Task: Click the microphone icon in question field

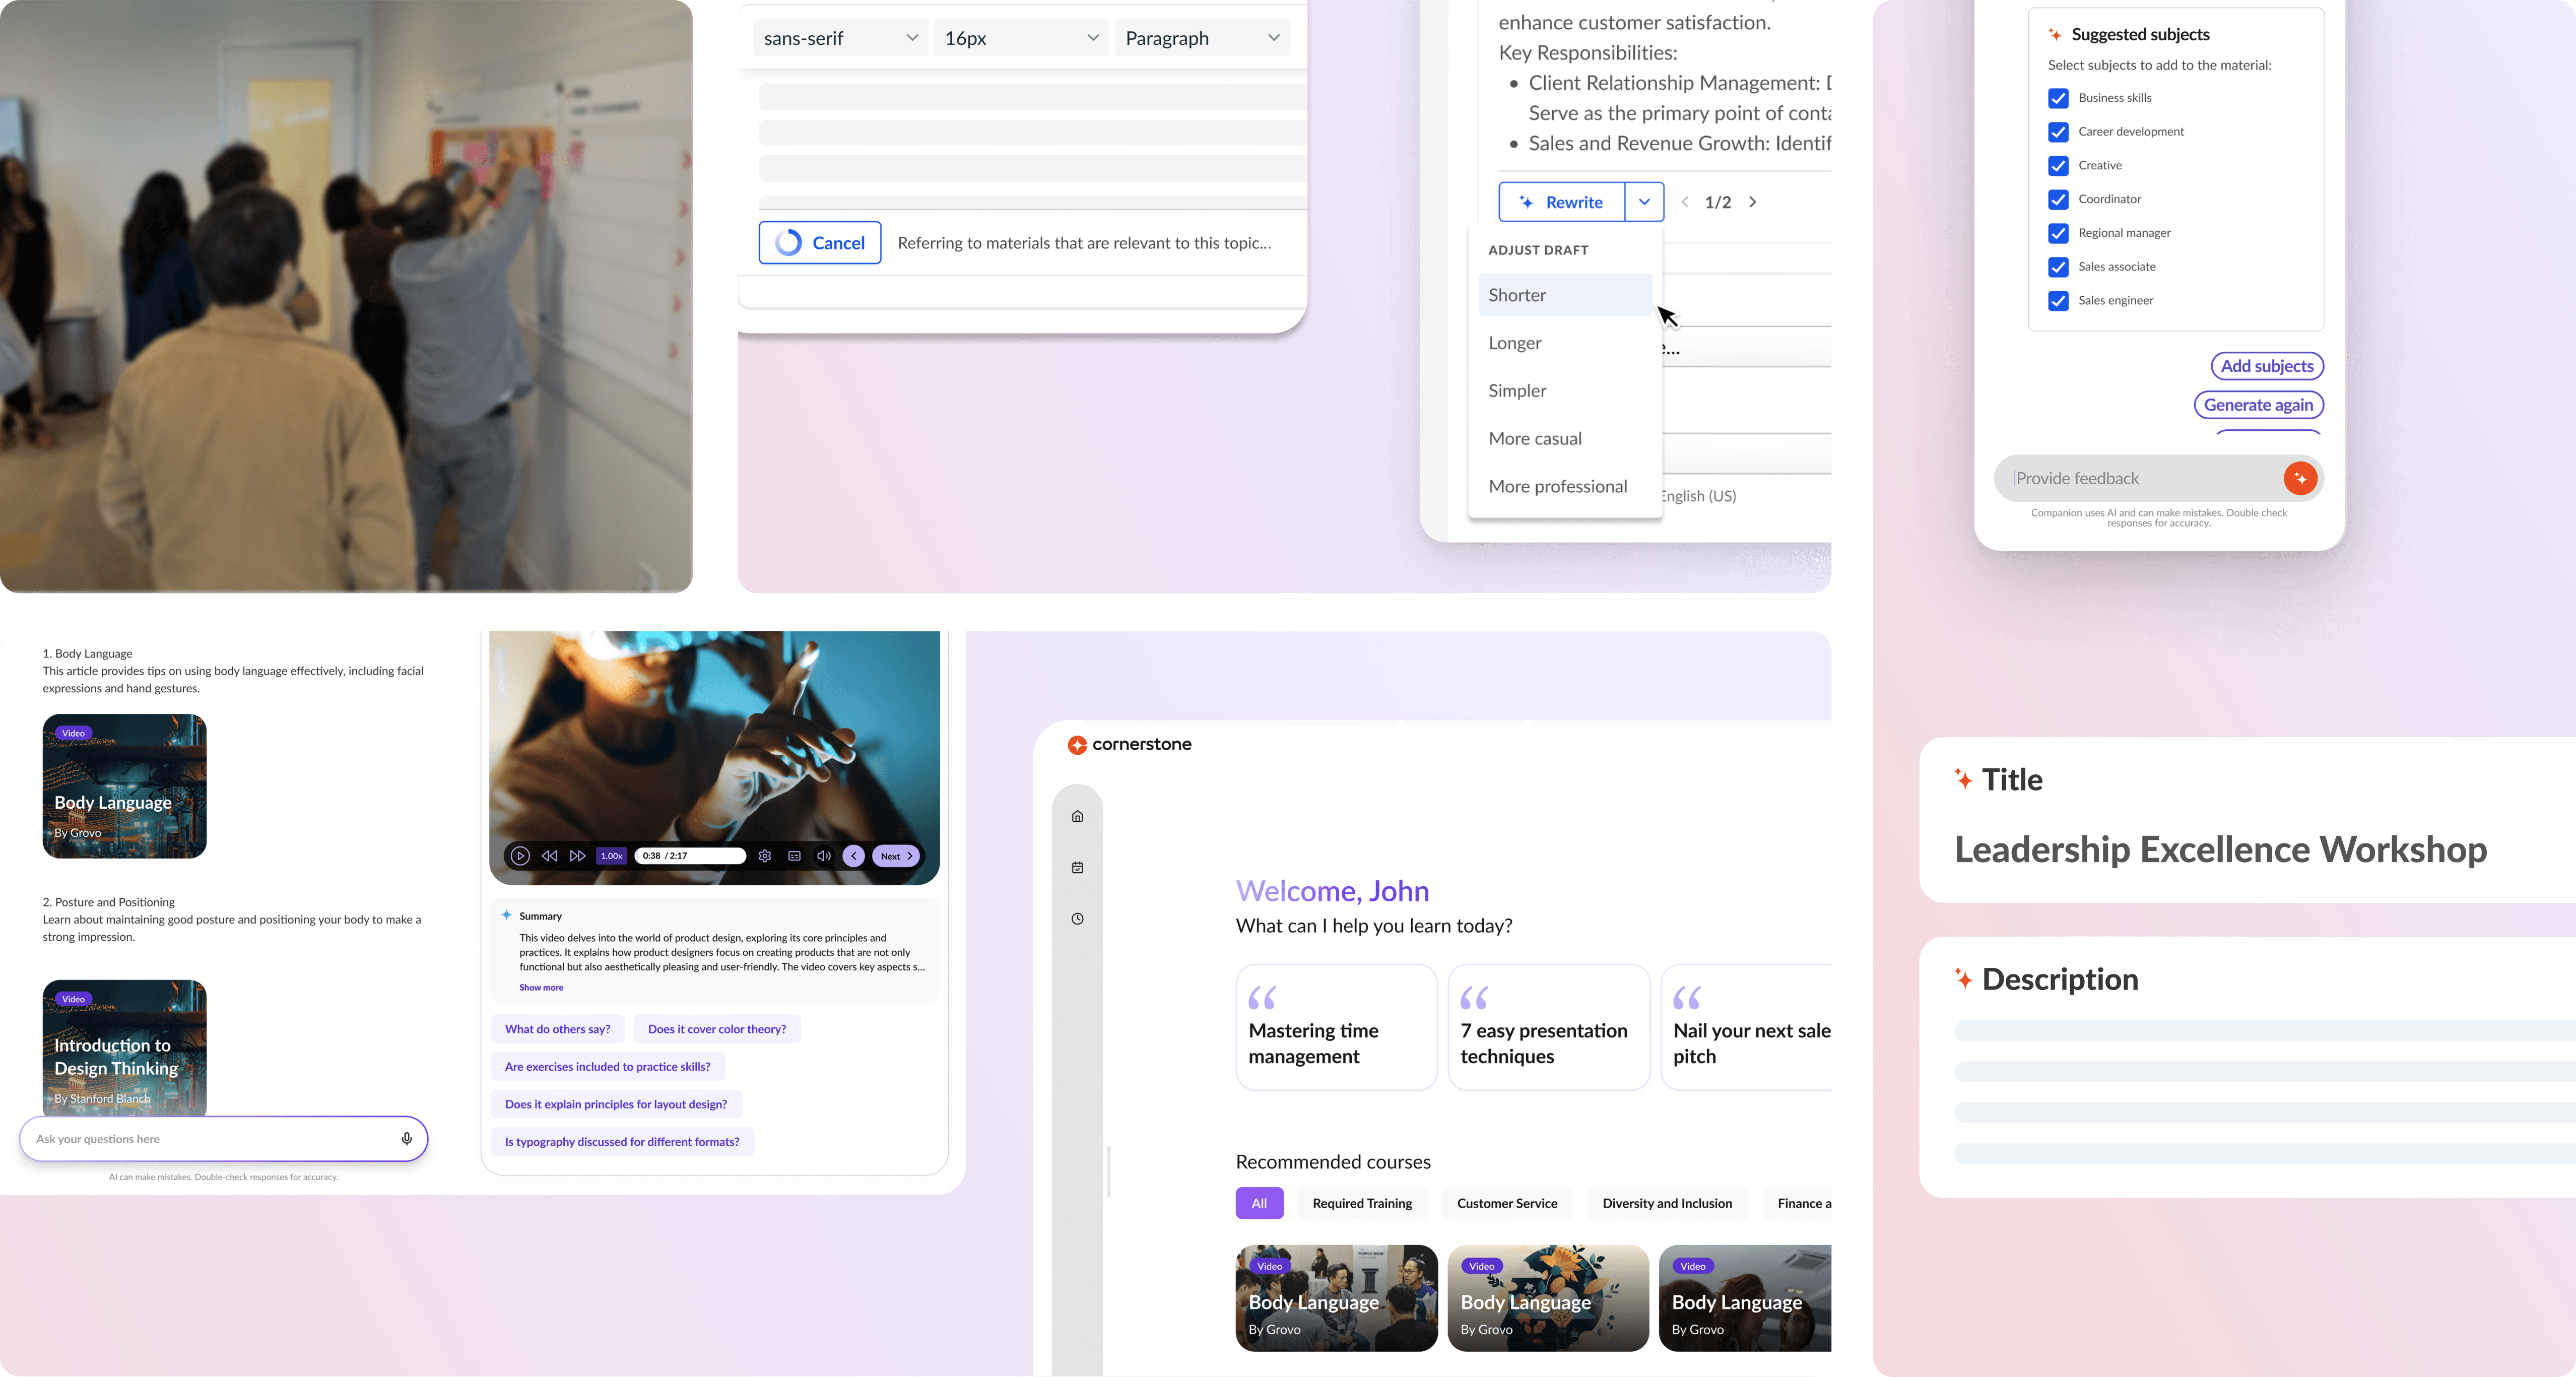Action: click(406, 1138)
